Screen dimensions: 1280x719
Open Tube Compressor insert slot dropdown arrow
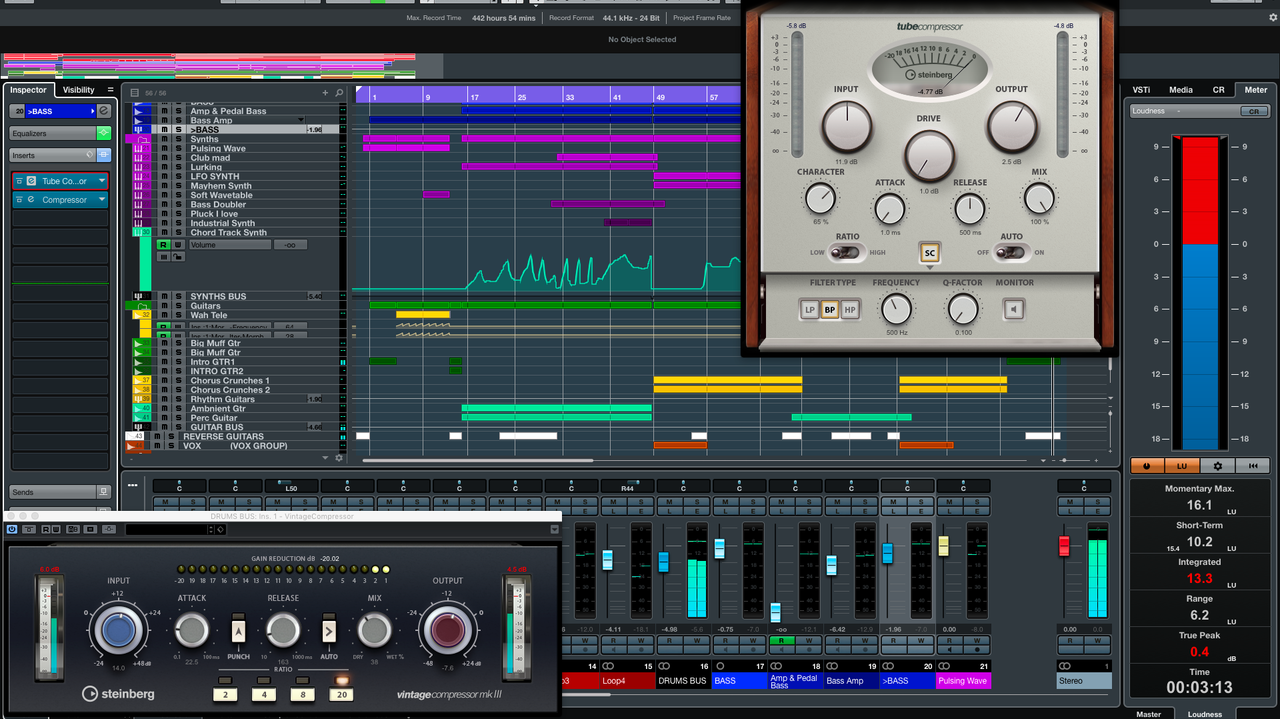(101, 181)
